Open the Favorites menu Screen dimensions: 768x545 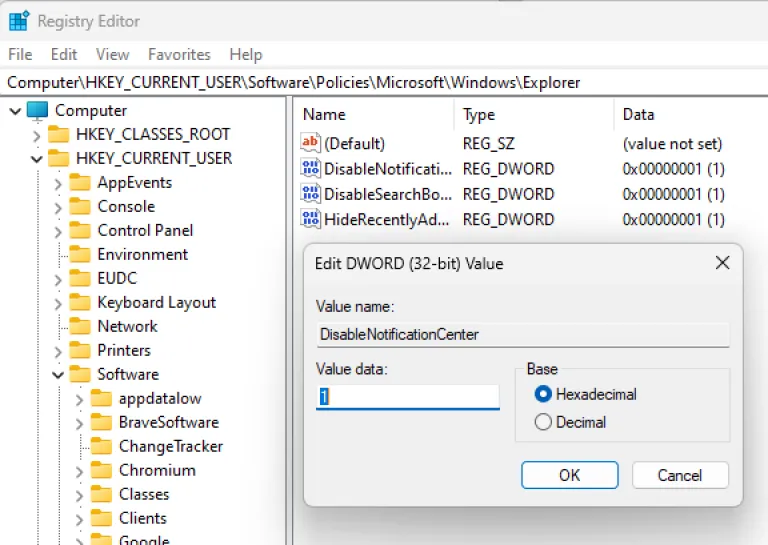click(x=179, y=54)
